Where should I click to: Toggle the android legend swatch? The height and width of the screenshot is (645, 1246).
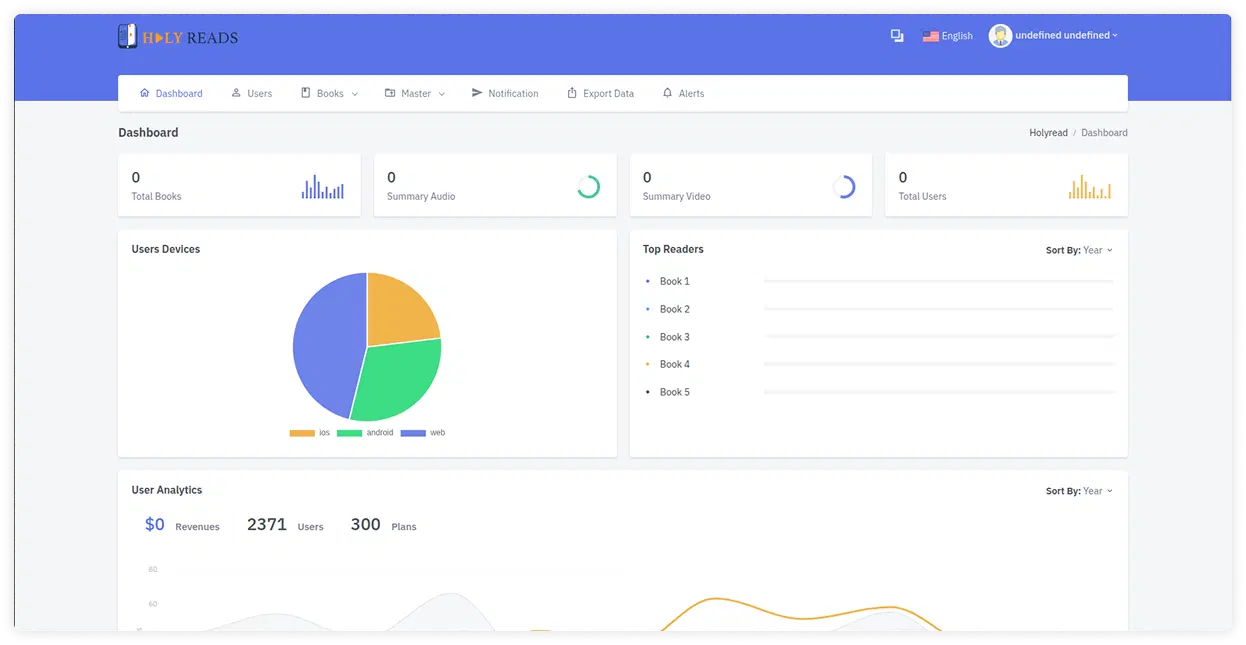click(x=349, y=433)
